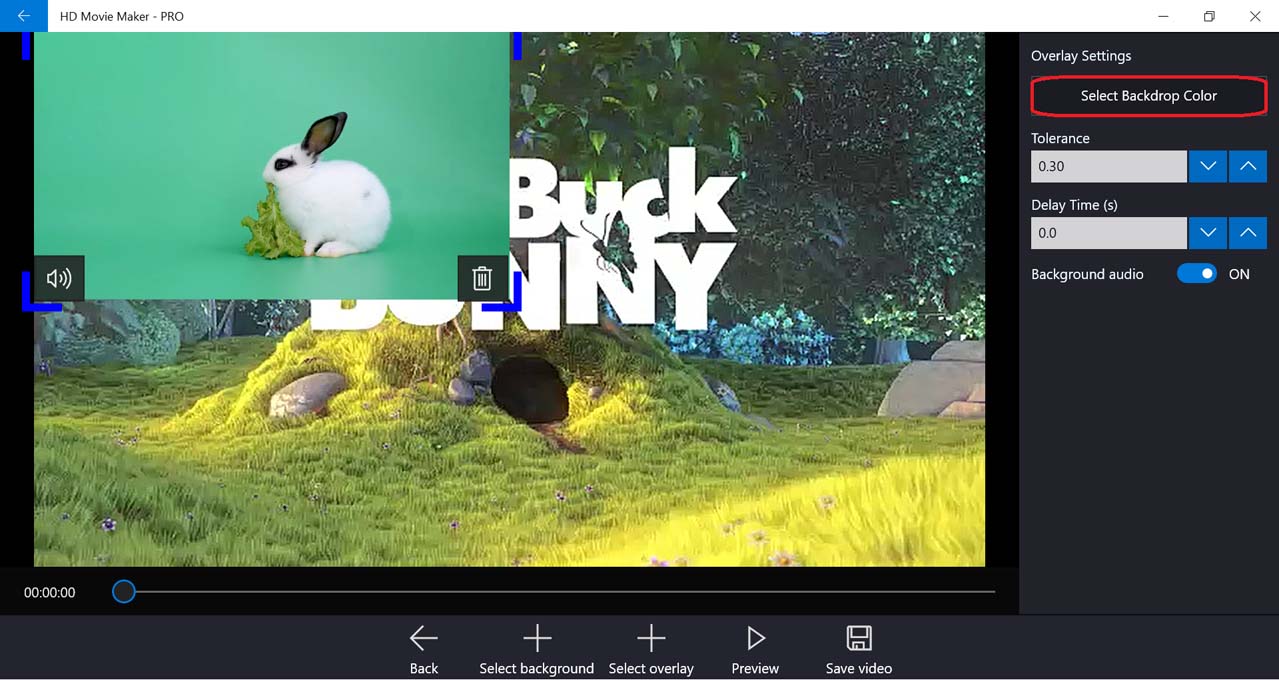Click the Delay Time field showing 0.0
Viewport: 1279px width, 680px height.
click(1108, 233)
